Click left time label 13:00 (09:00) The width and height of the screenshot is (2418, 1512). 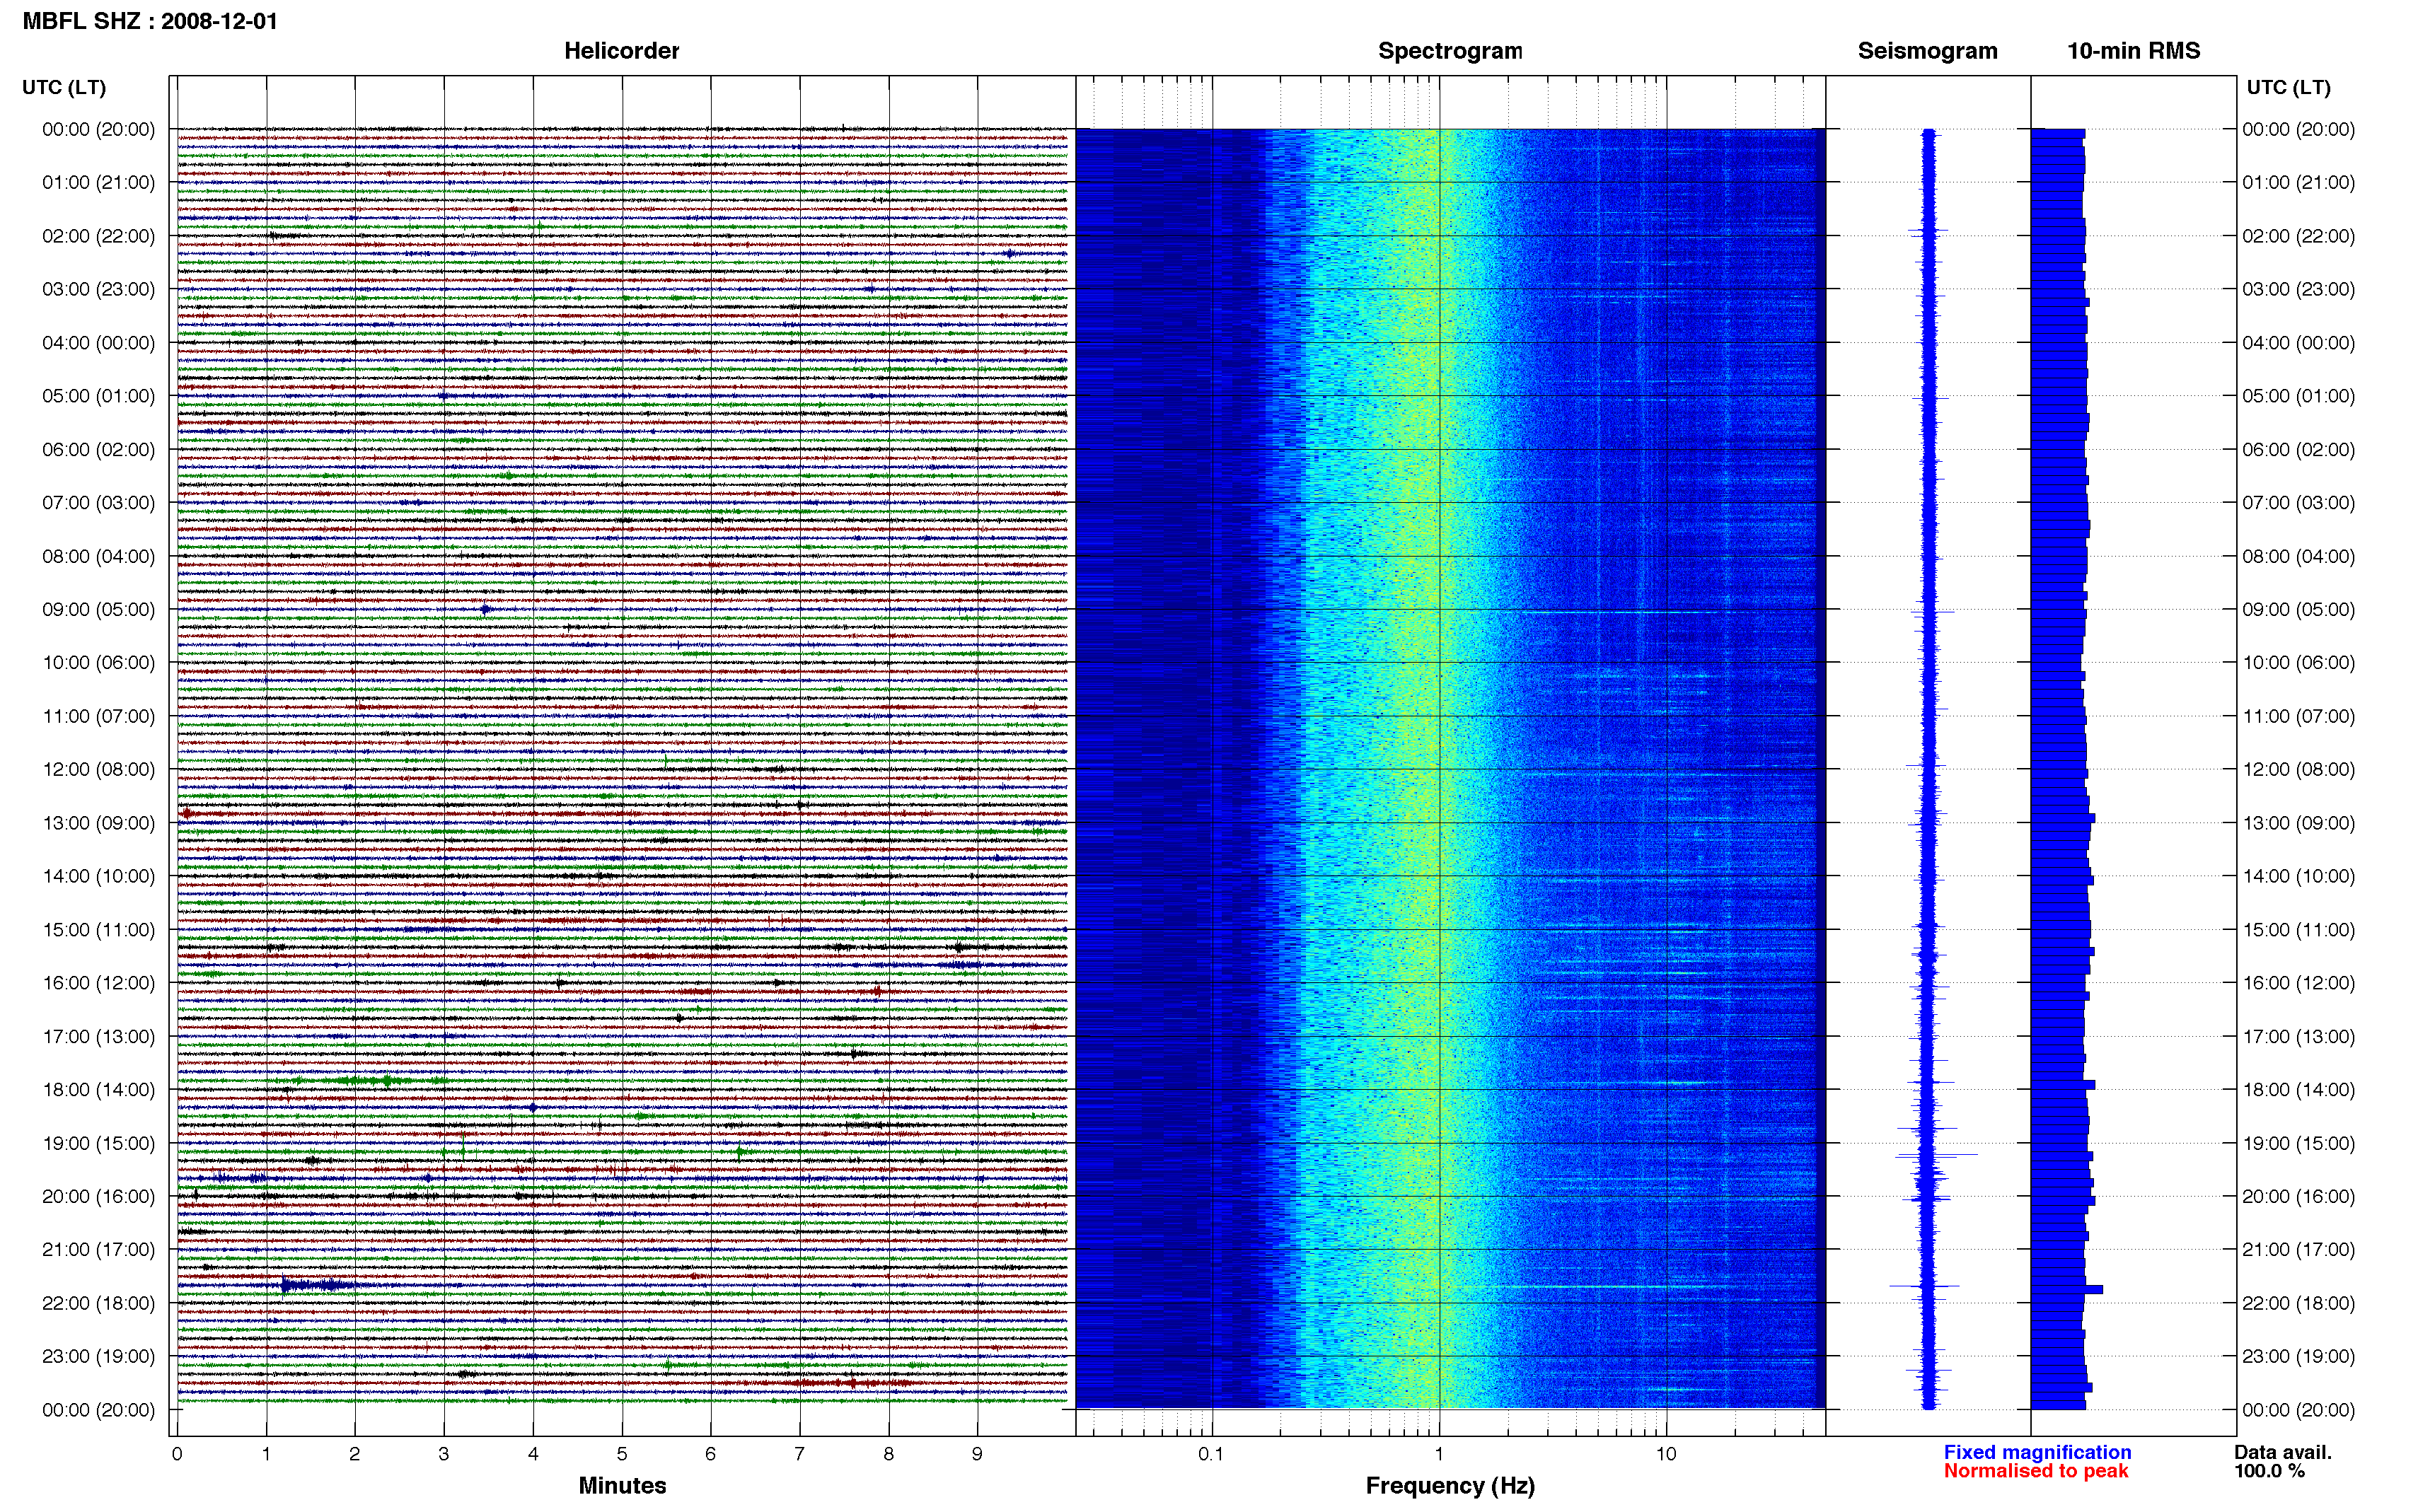coord(98,823)
